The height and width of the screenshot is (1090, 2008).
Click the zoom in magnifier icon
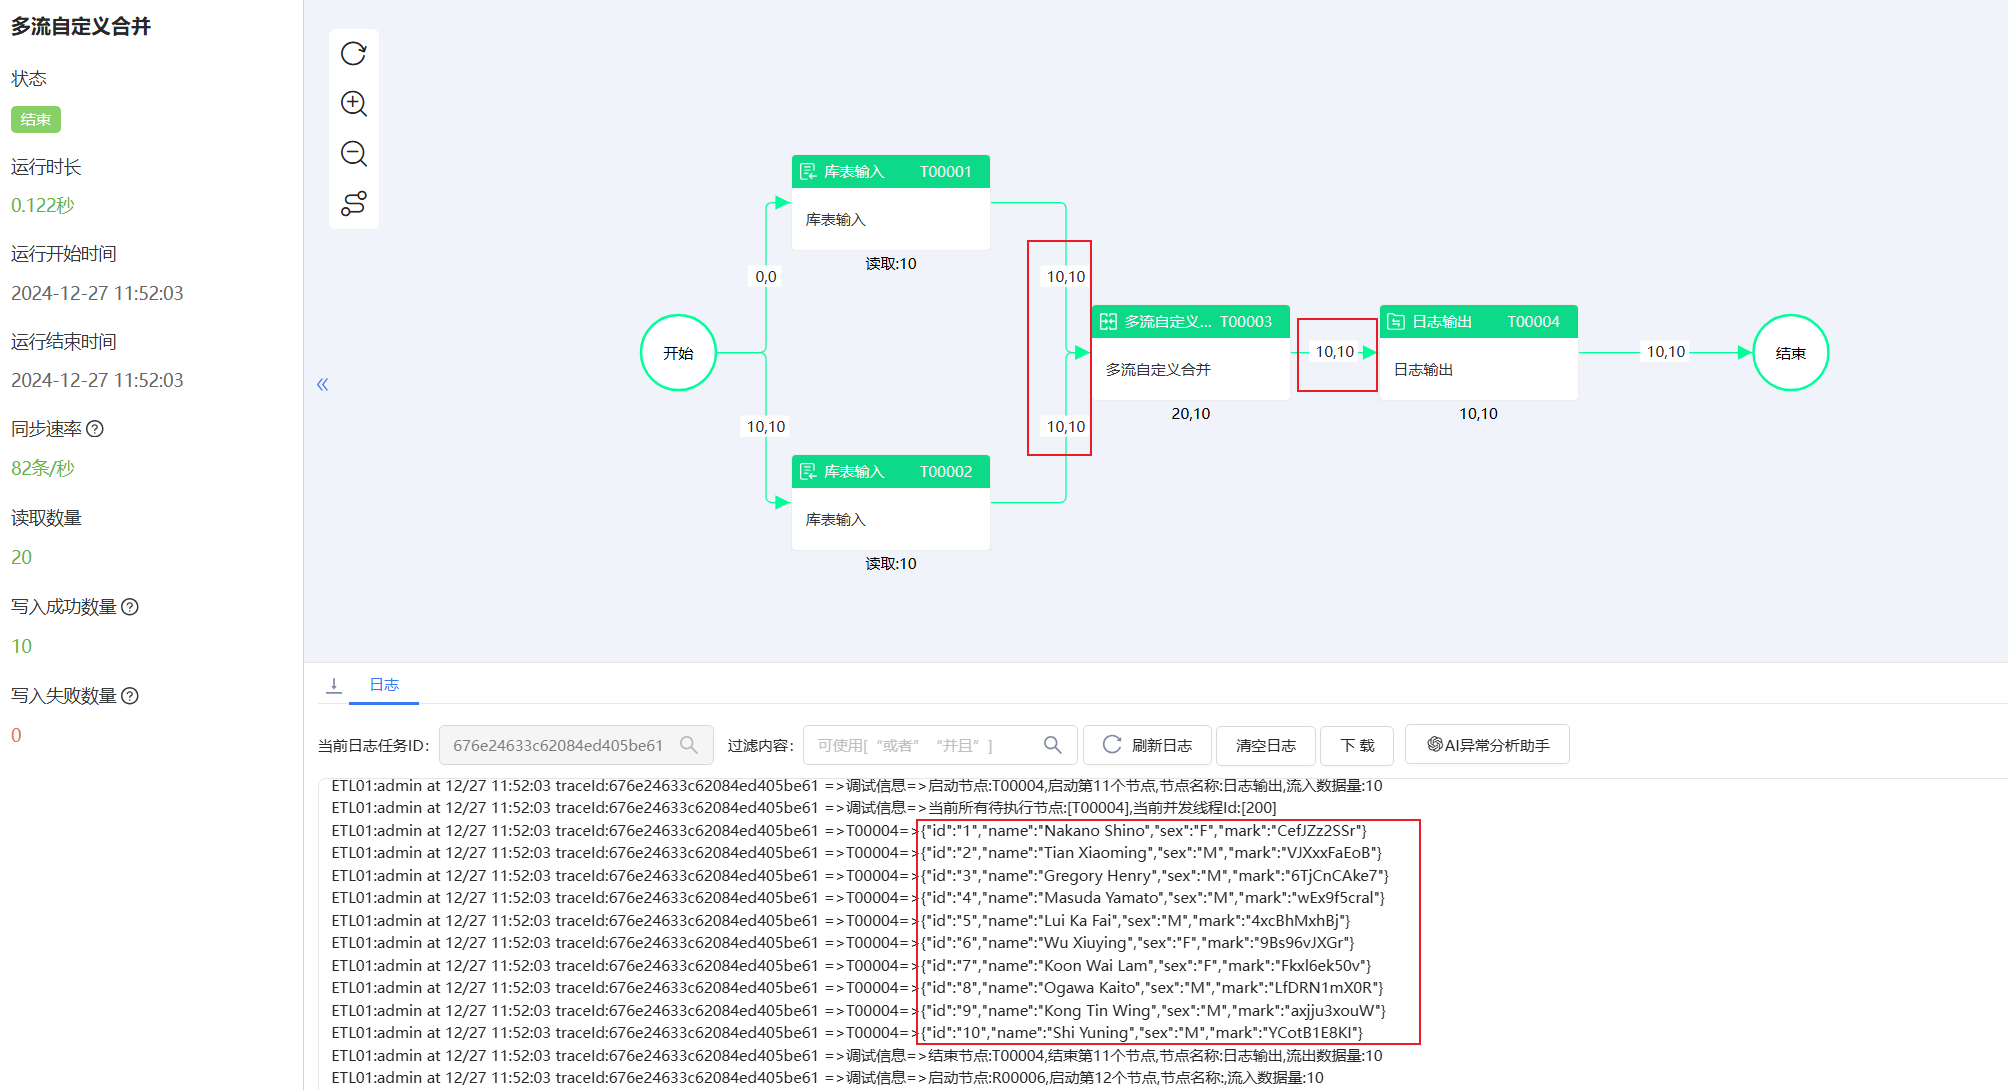354,104
